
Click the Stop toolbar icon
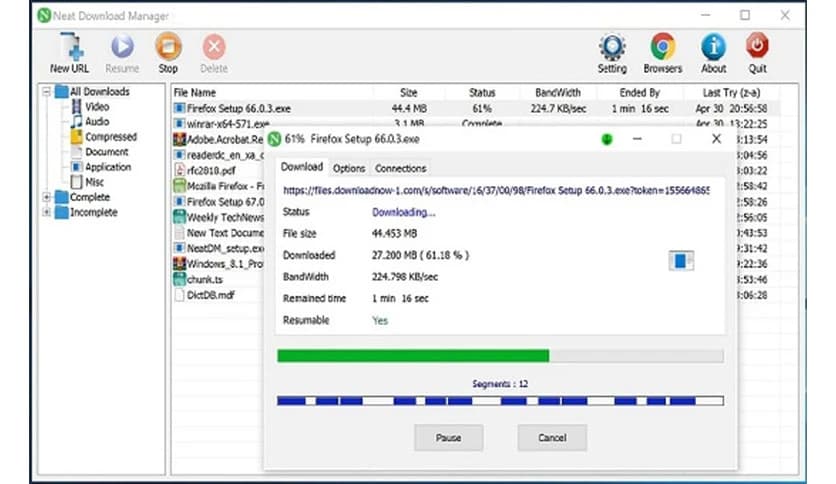click(168, 53)
